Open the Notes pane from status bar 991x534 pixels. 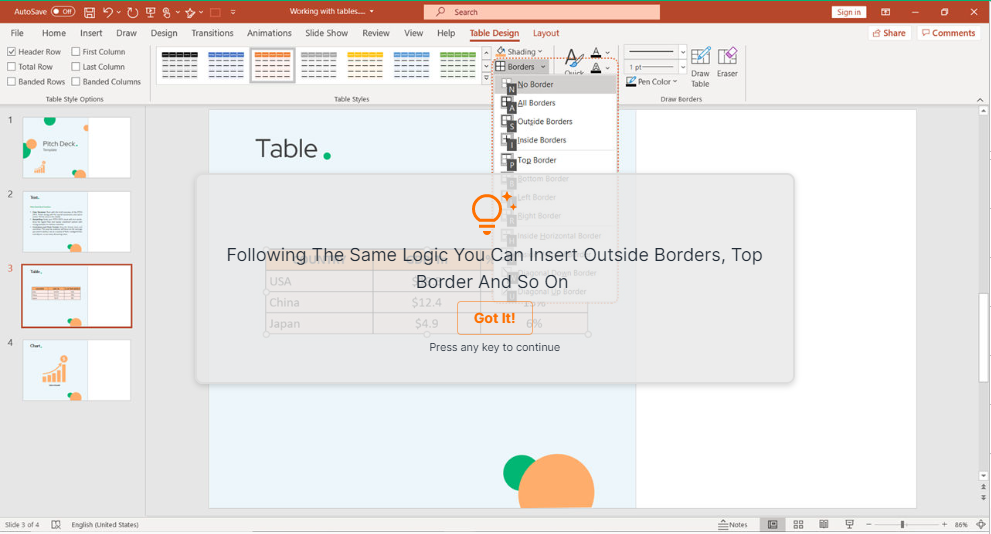(733, 525)
